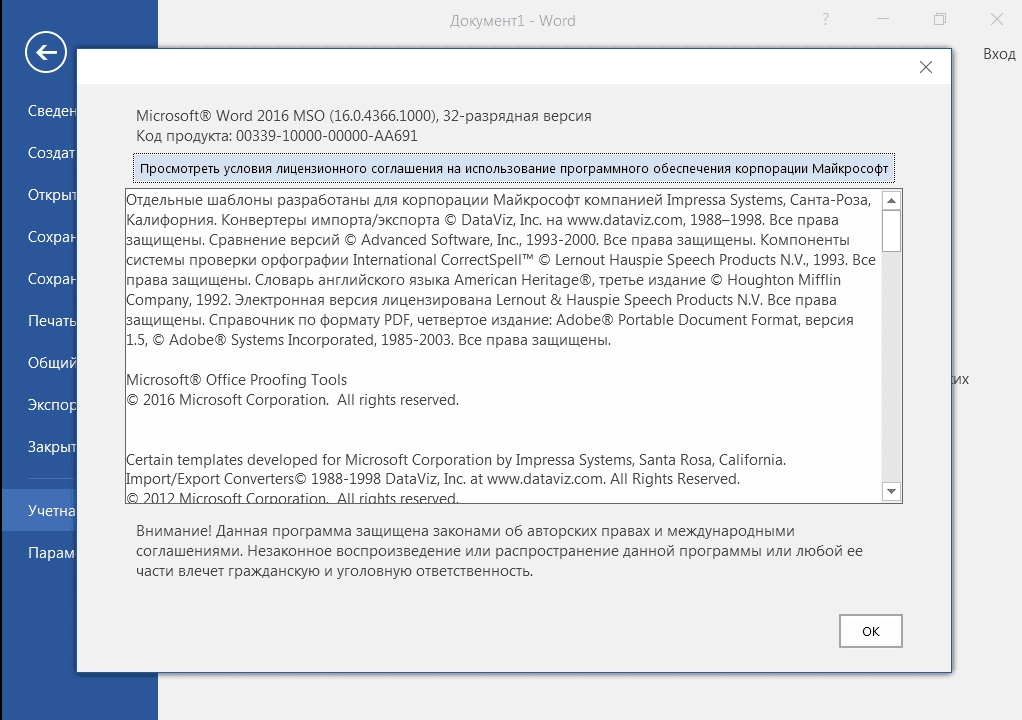Viewport: 1022px width, 720px height.
Task: Click the 'Внимание! Данная программа защищена' warning text
Action: tap(499, 551)
